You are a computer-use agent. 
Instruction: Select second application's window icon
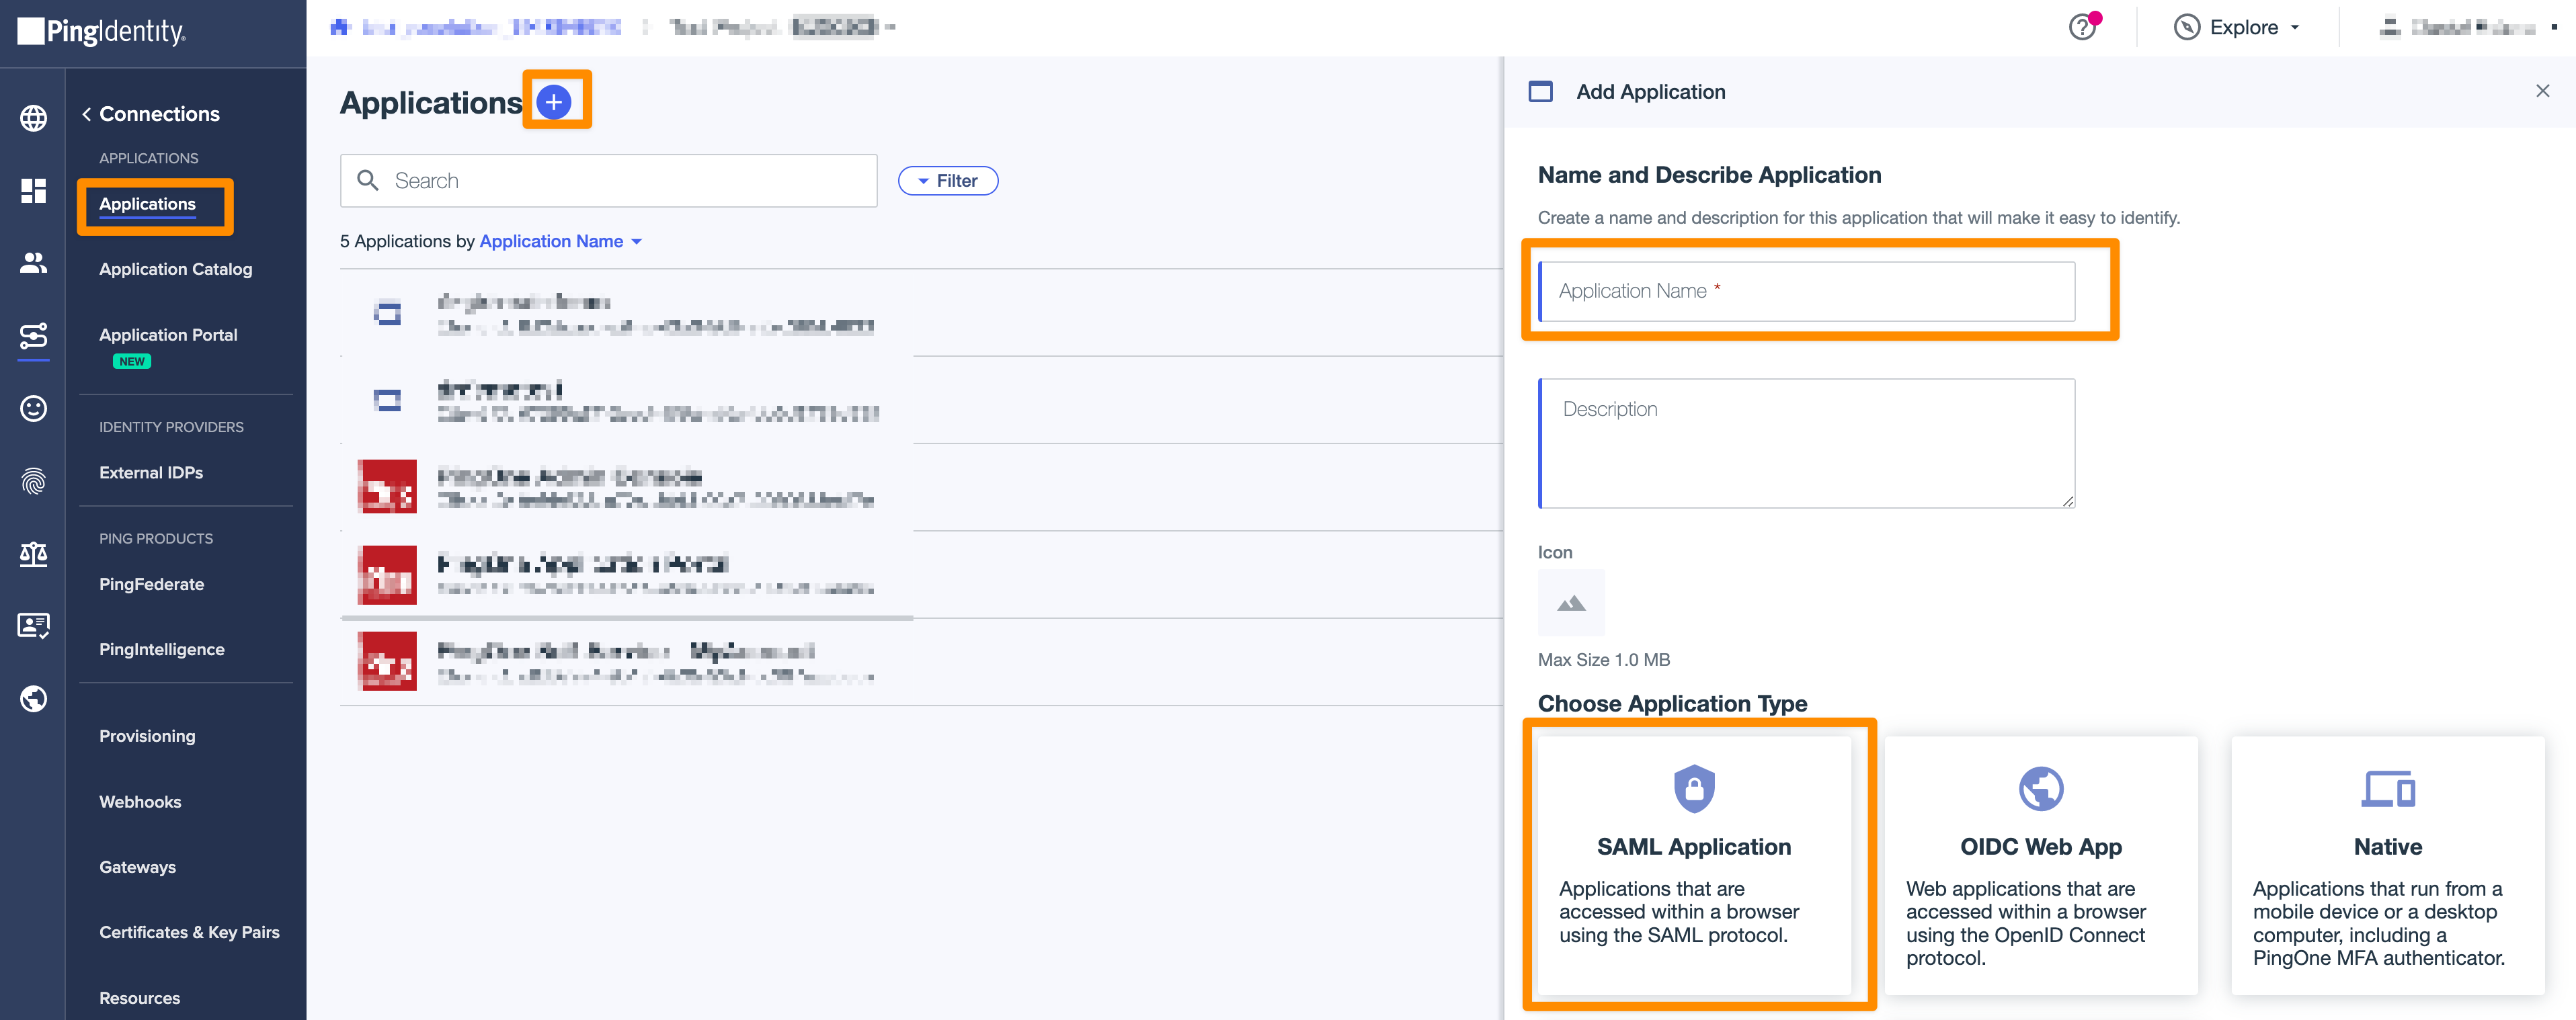pyautogui.click(x=387, y=401)
